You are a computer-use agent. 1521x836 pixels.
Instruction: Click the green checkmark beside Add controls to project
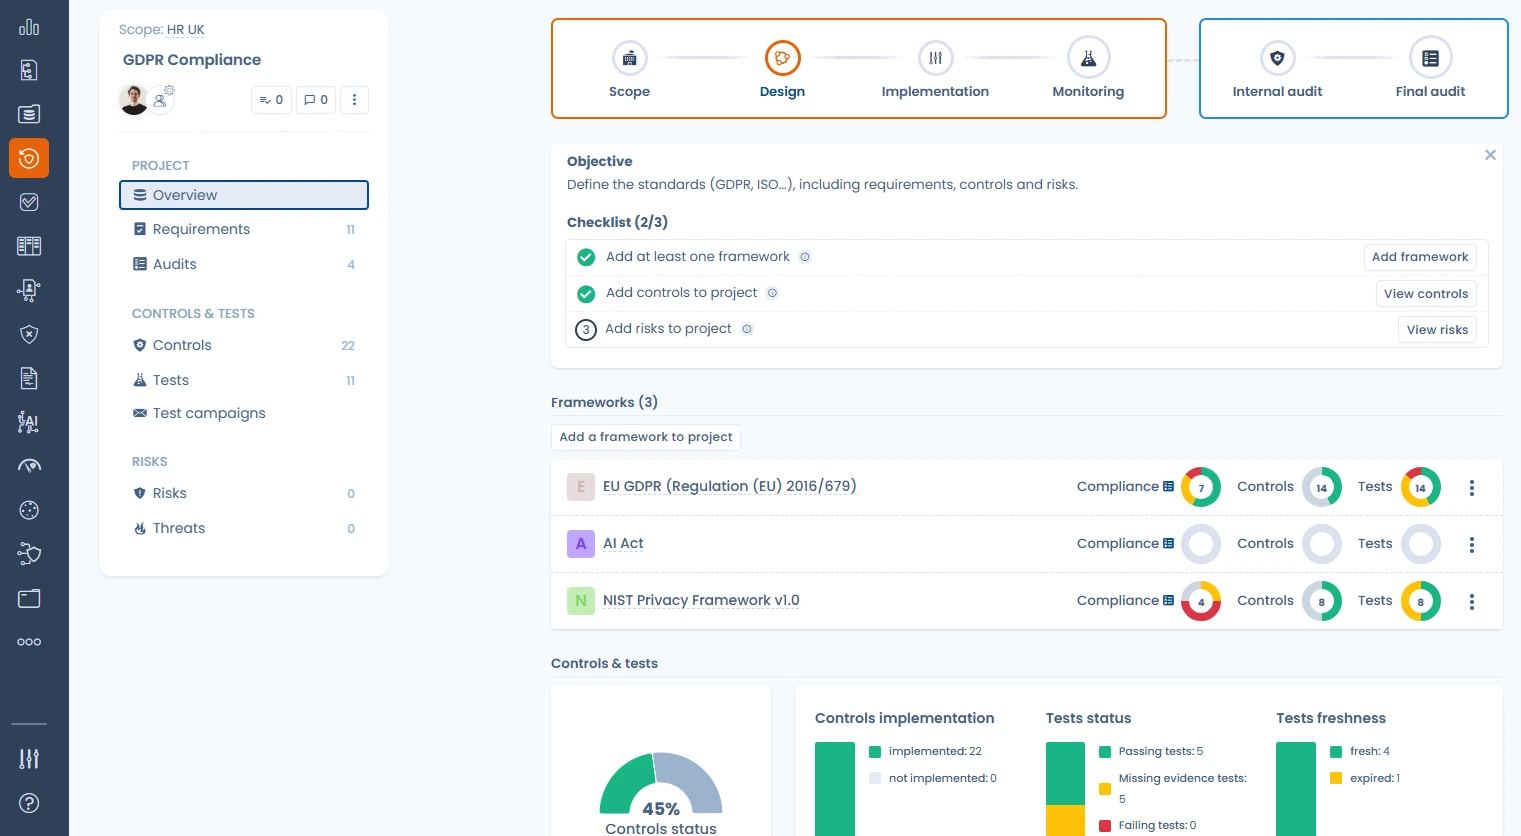[x=586, y=293]
